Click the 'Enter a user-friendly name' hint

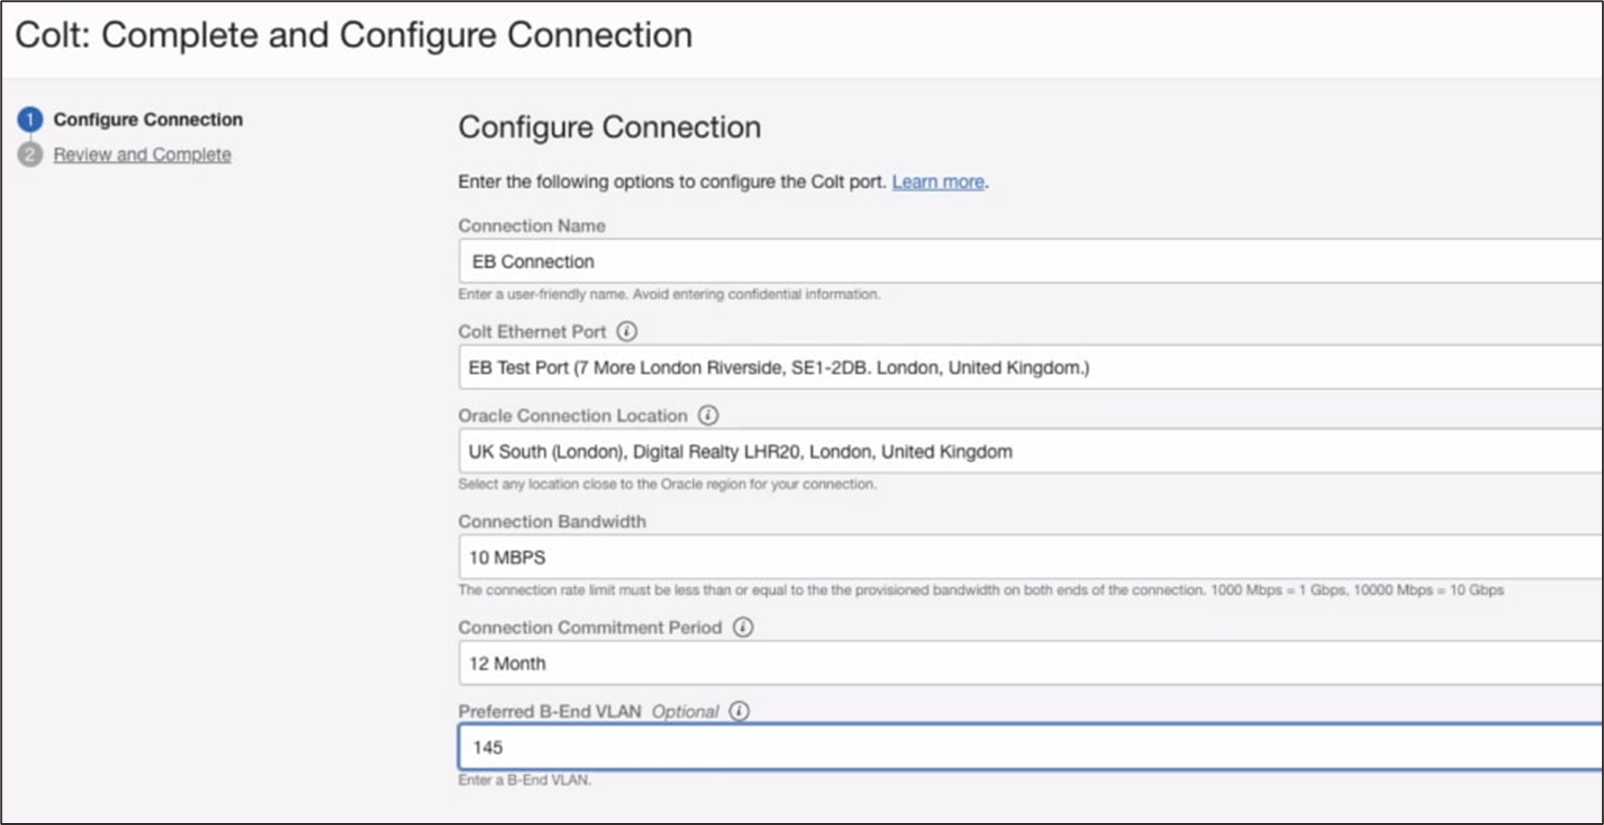[669, 294]
